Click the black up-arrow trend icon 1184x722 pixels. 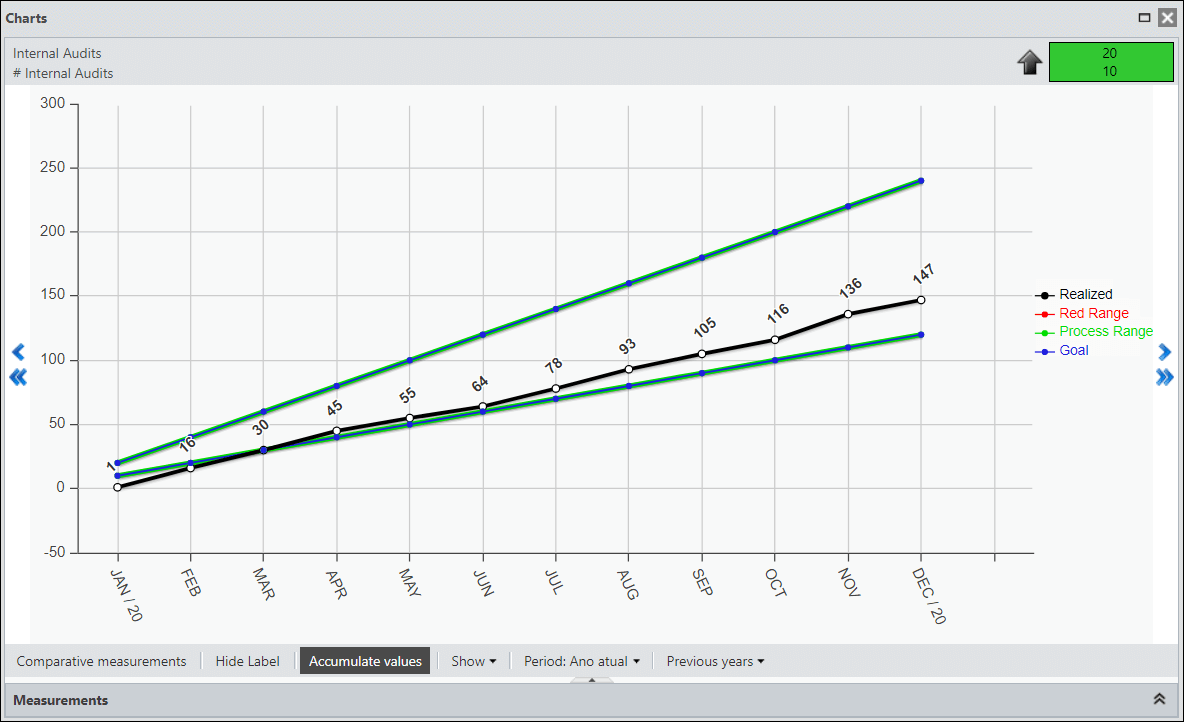pos(1030,62)
